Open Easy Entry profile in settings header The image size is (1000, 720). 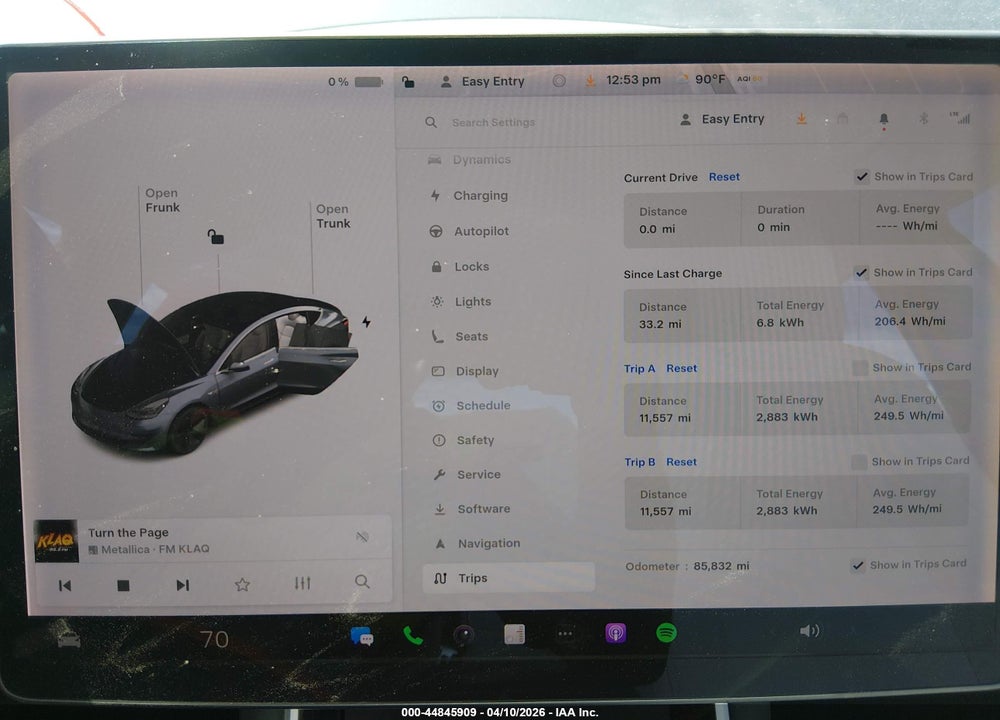point(722,119)
